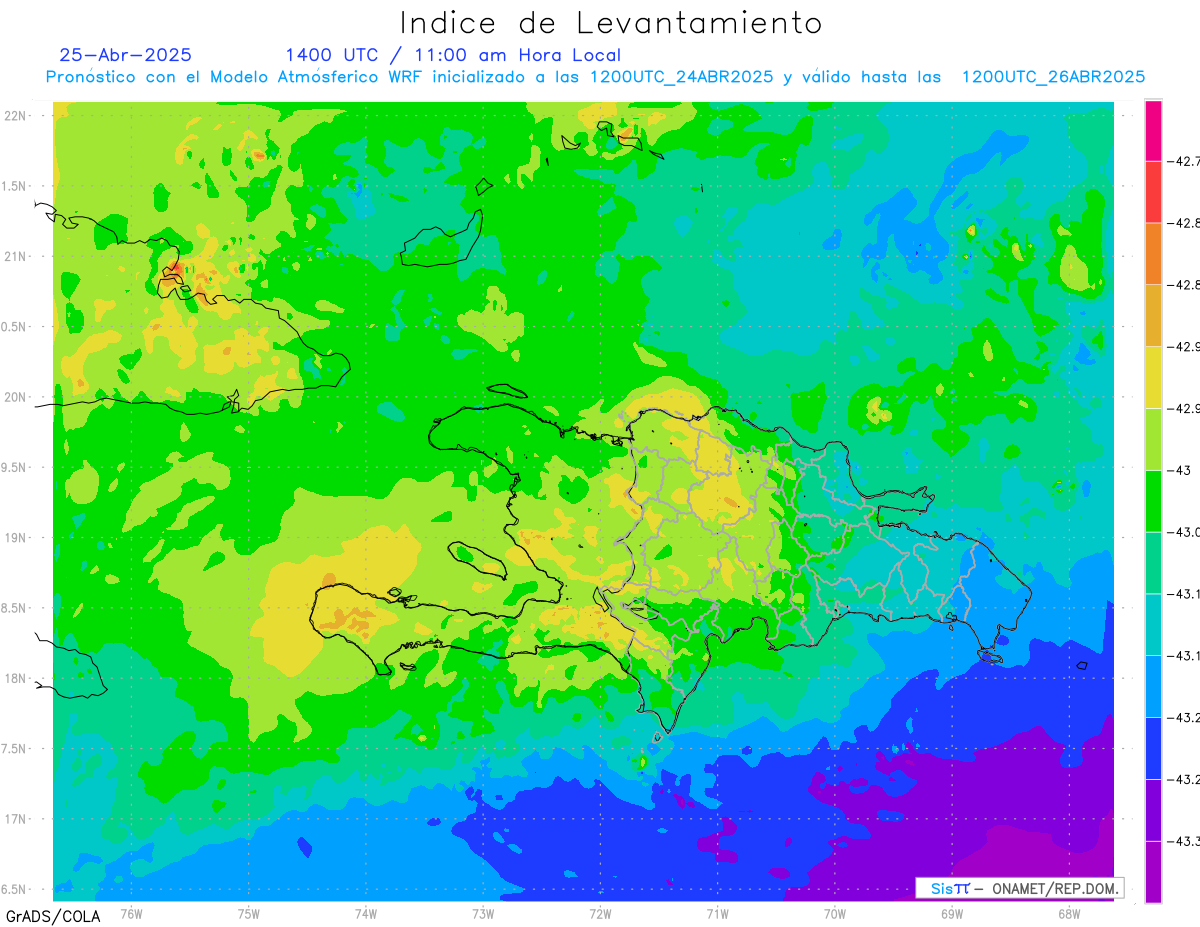Pick the pink swatch atop the color bar
This screenshot has height=927, width=1200.
point(1153,130)
